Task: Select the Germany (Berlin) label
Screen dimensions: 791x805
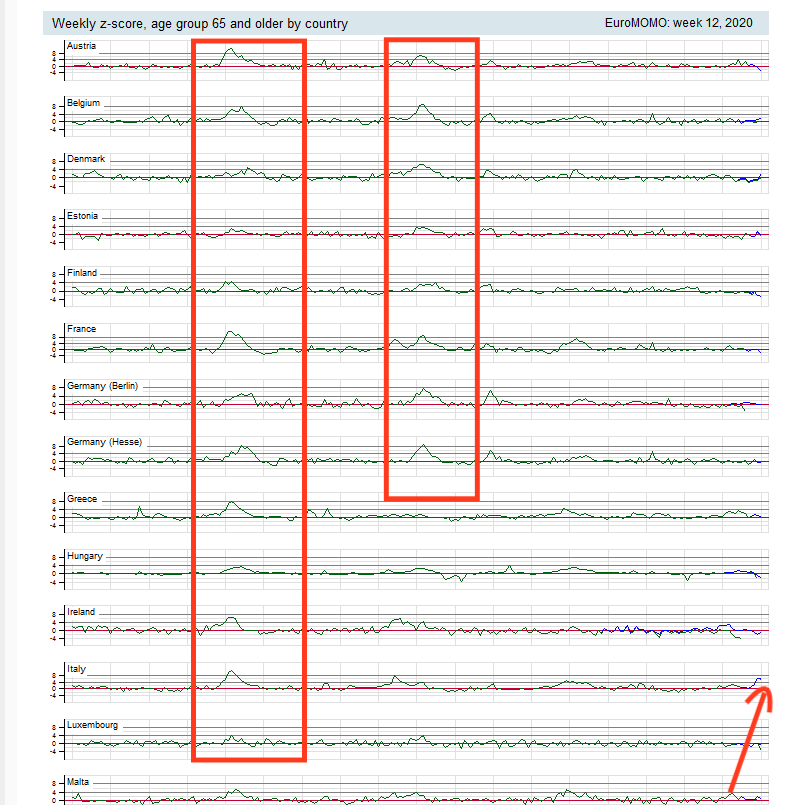Action: tap(102, 385)
